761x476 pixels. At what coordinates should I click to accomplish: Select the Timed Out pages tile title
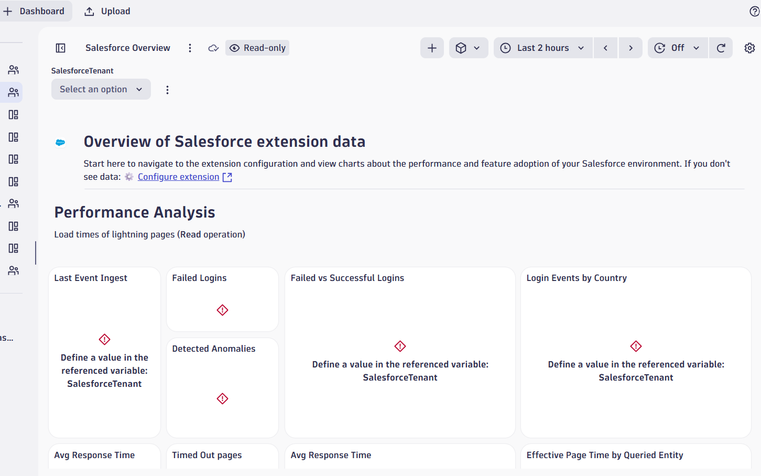tap(207, 455)
